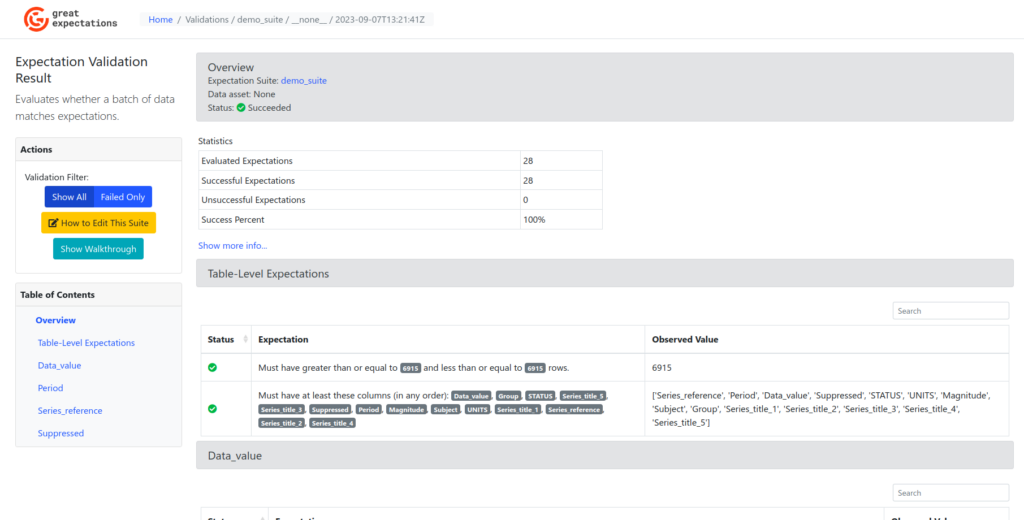Jump to Table-Level Expectations in contents

pos(86,343)
